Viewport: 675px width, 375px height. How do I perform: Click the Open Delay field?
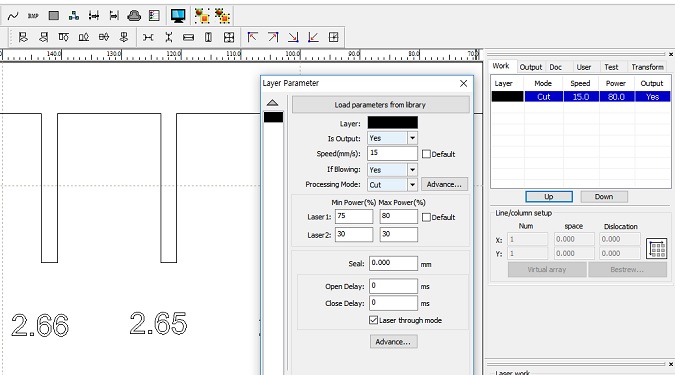(393, 286)
